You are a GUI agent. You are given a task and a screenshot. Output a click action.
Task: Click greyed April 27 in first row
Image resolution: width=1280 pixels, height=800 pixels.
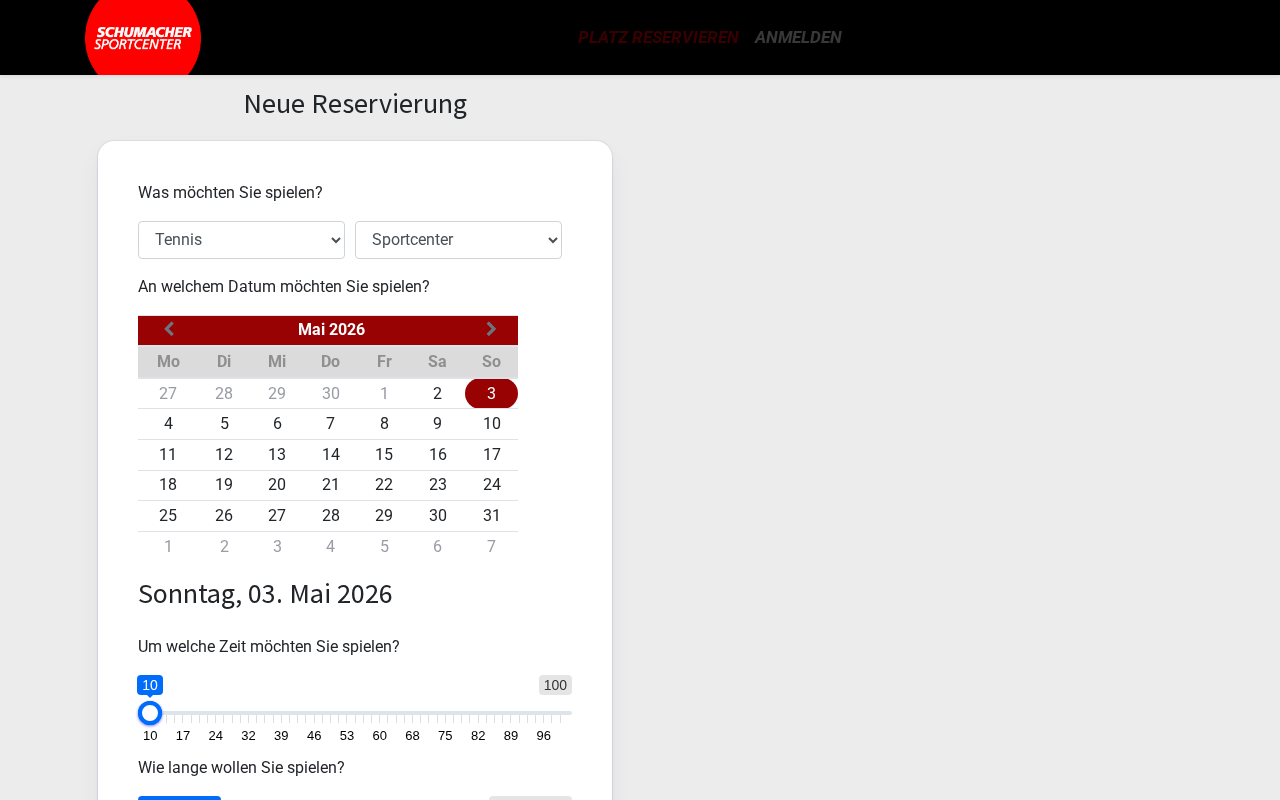[x=168, y=394]
